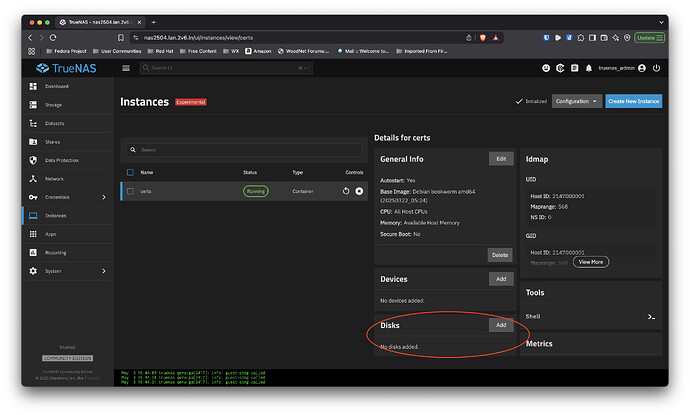Open the user account avatar icon
The width and height of the screenshot is (690, 415).
click(642, 68)
